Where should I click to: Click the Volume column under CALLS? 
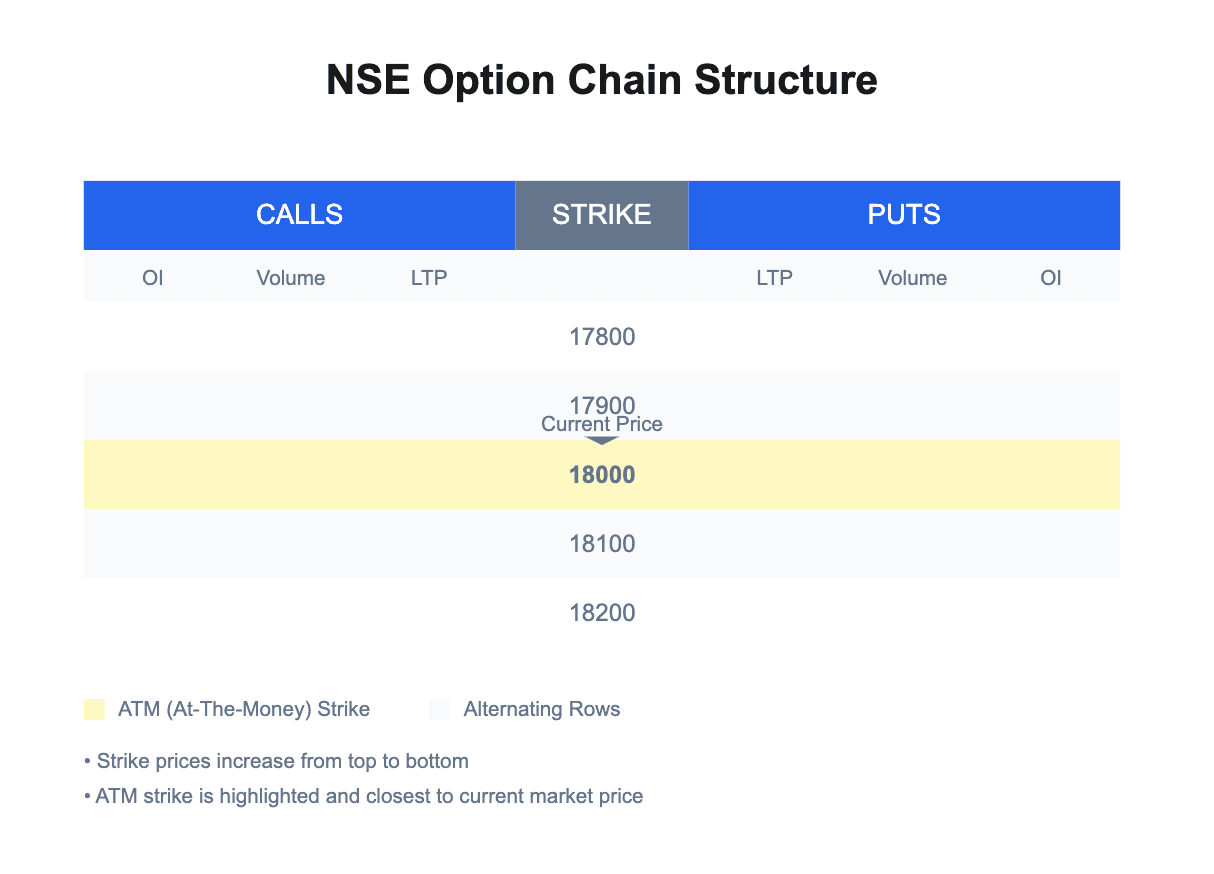pos(291,278)
